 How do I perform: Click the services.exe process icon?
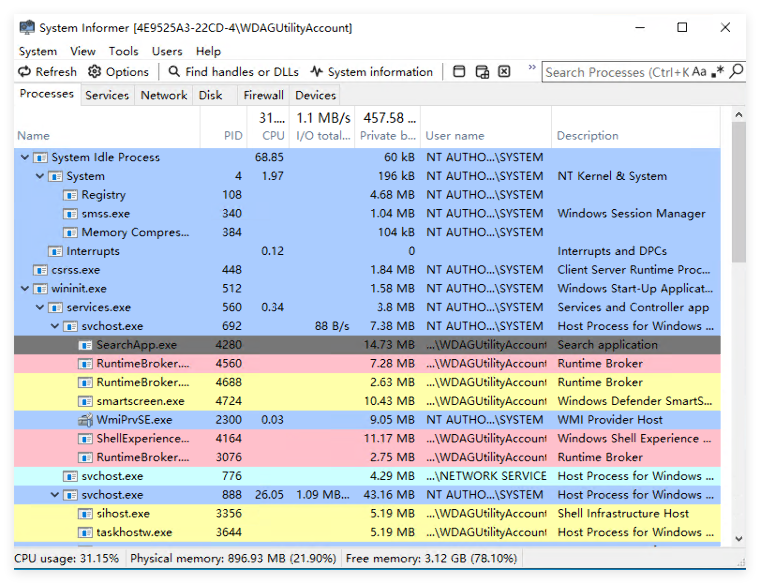55,307
